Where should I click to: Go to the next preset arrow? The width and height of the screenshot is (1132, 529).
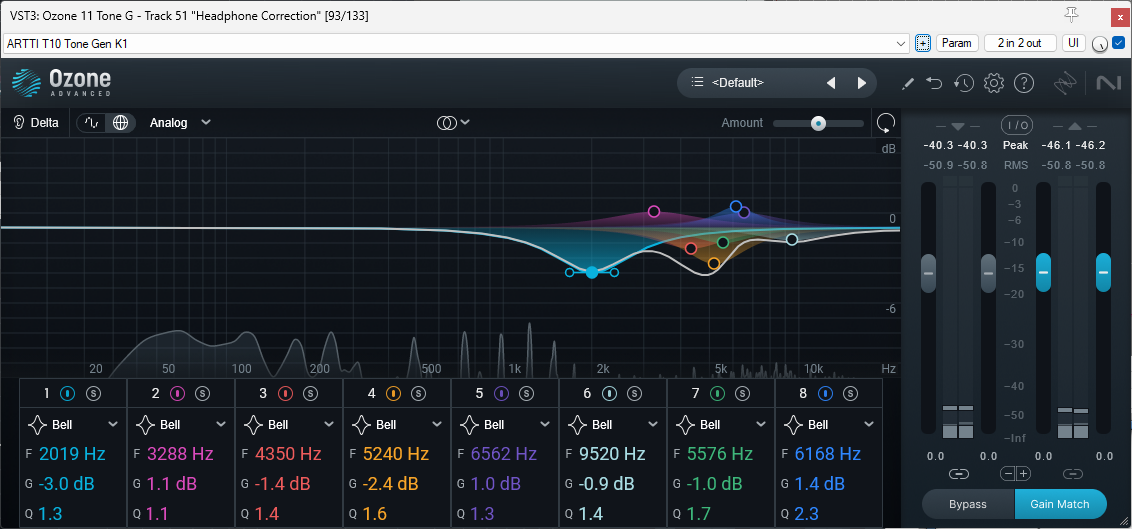pos(862,83)
